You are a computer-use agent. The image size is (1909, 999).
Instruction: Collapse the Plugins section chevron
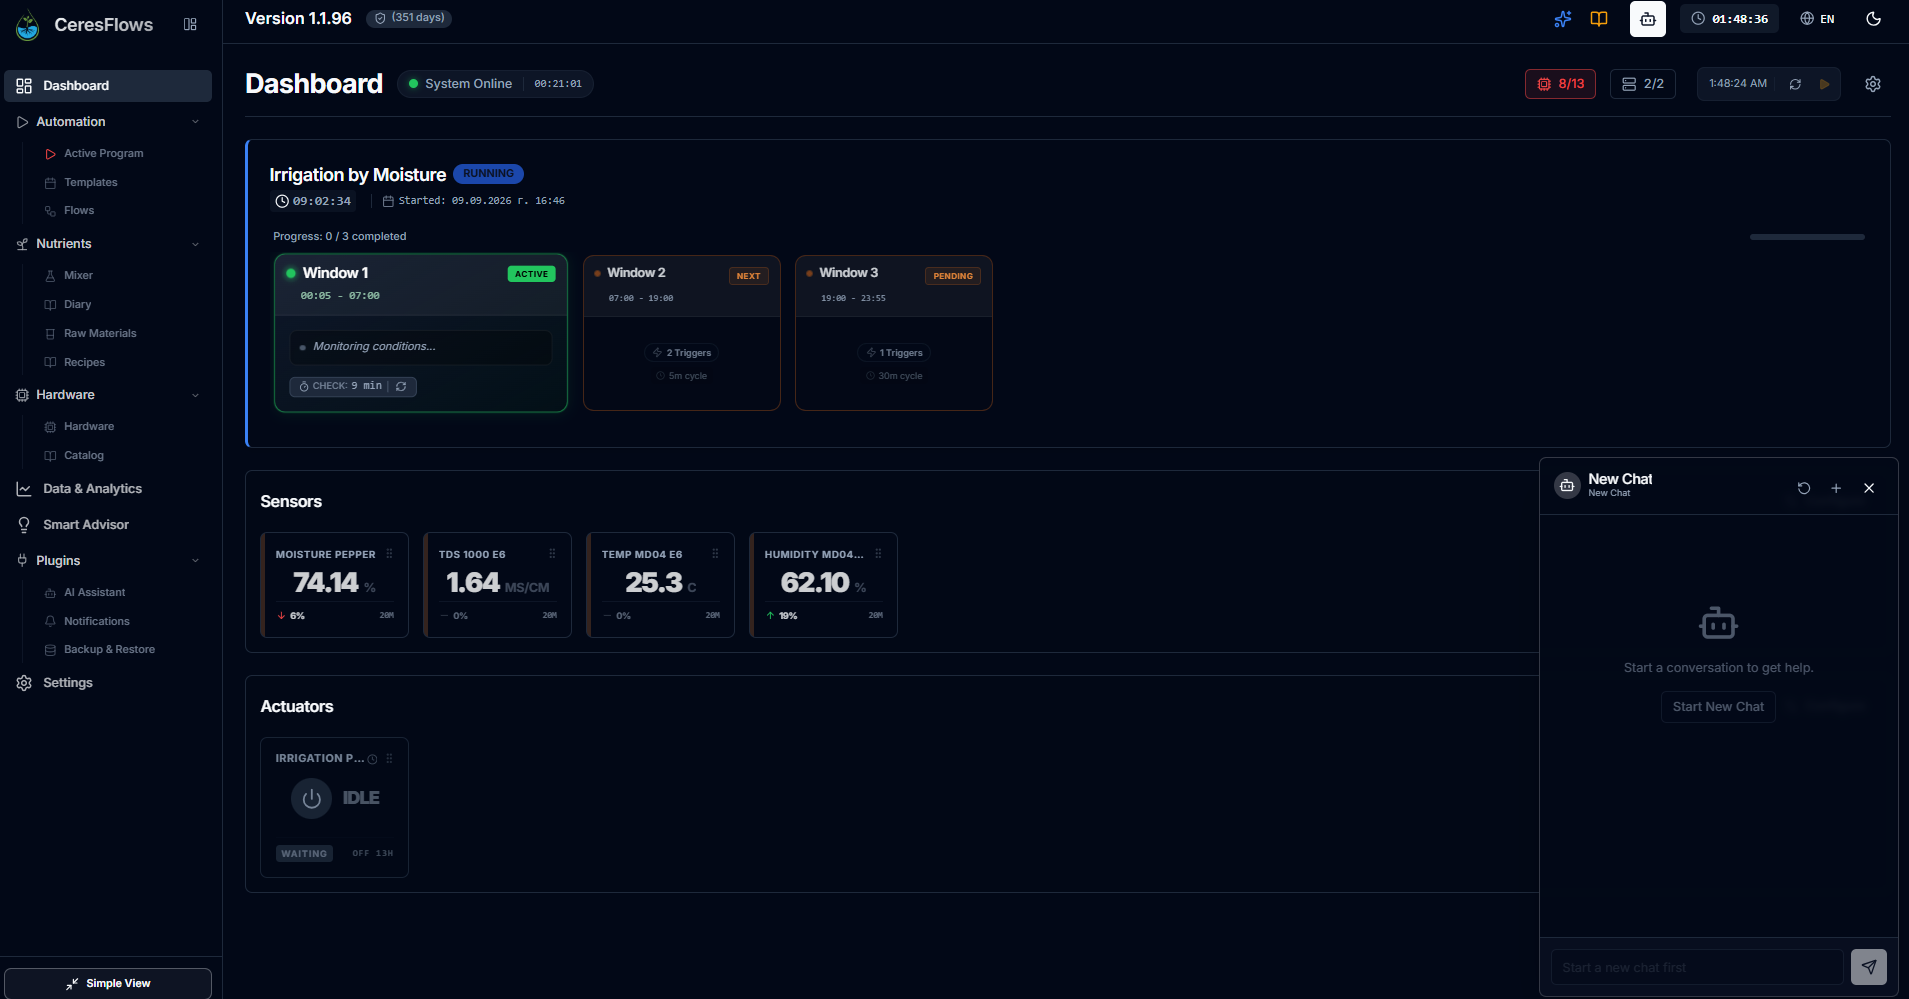[x=195, y=561]
